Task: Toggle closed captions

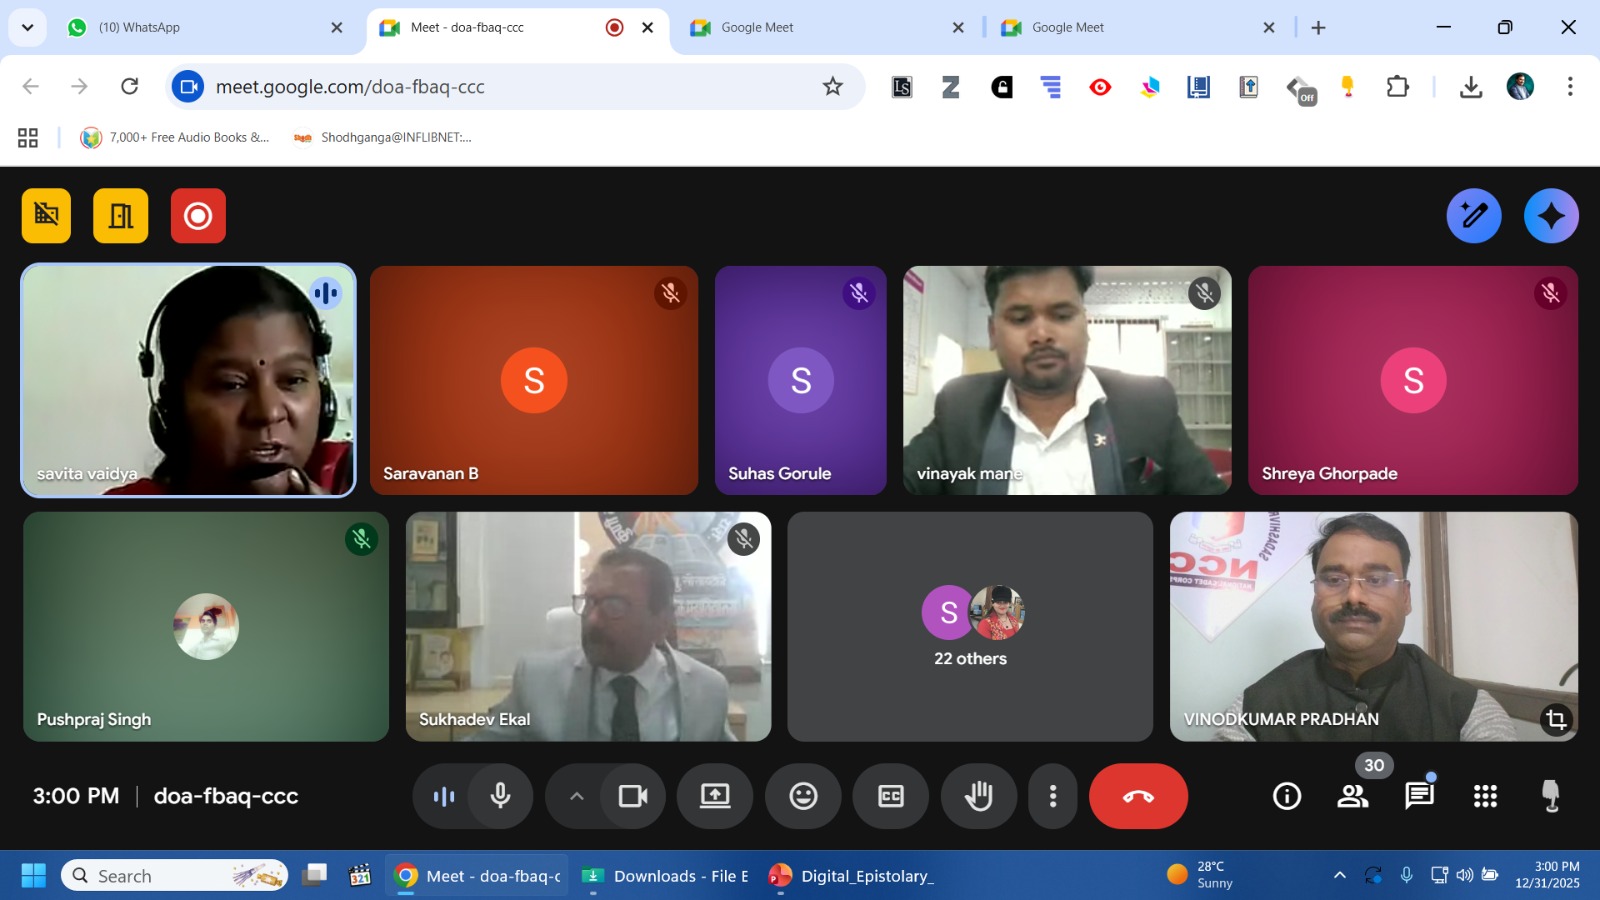Action: pos(890,796)
